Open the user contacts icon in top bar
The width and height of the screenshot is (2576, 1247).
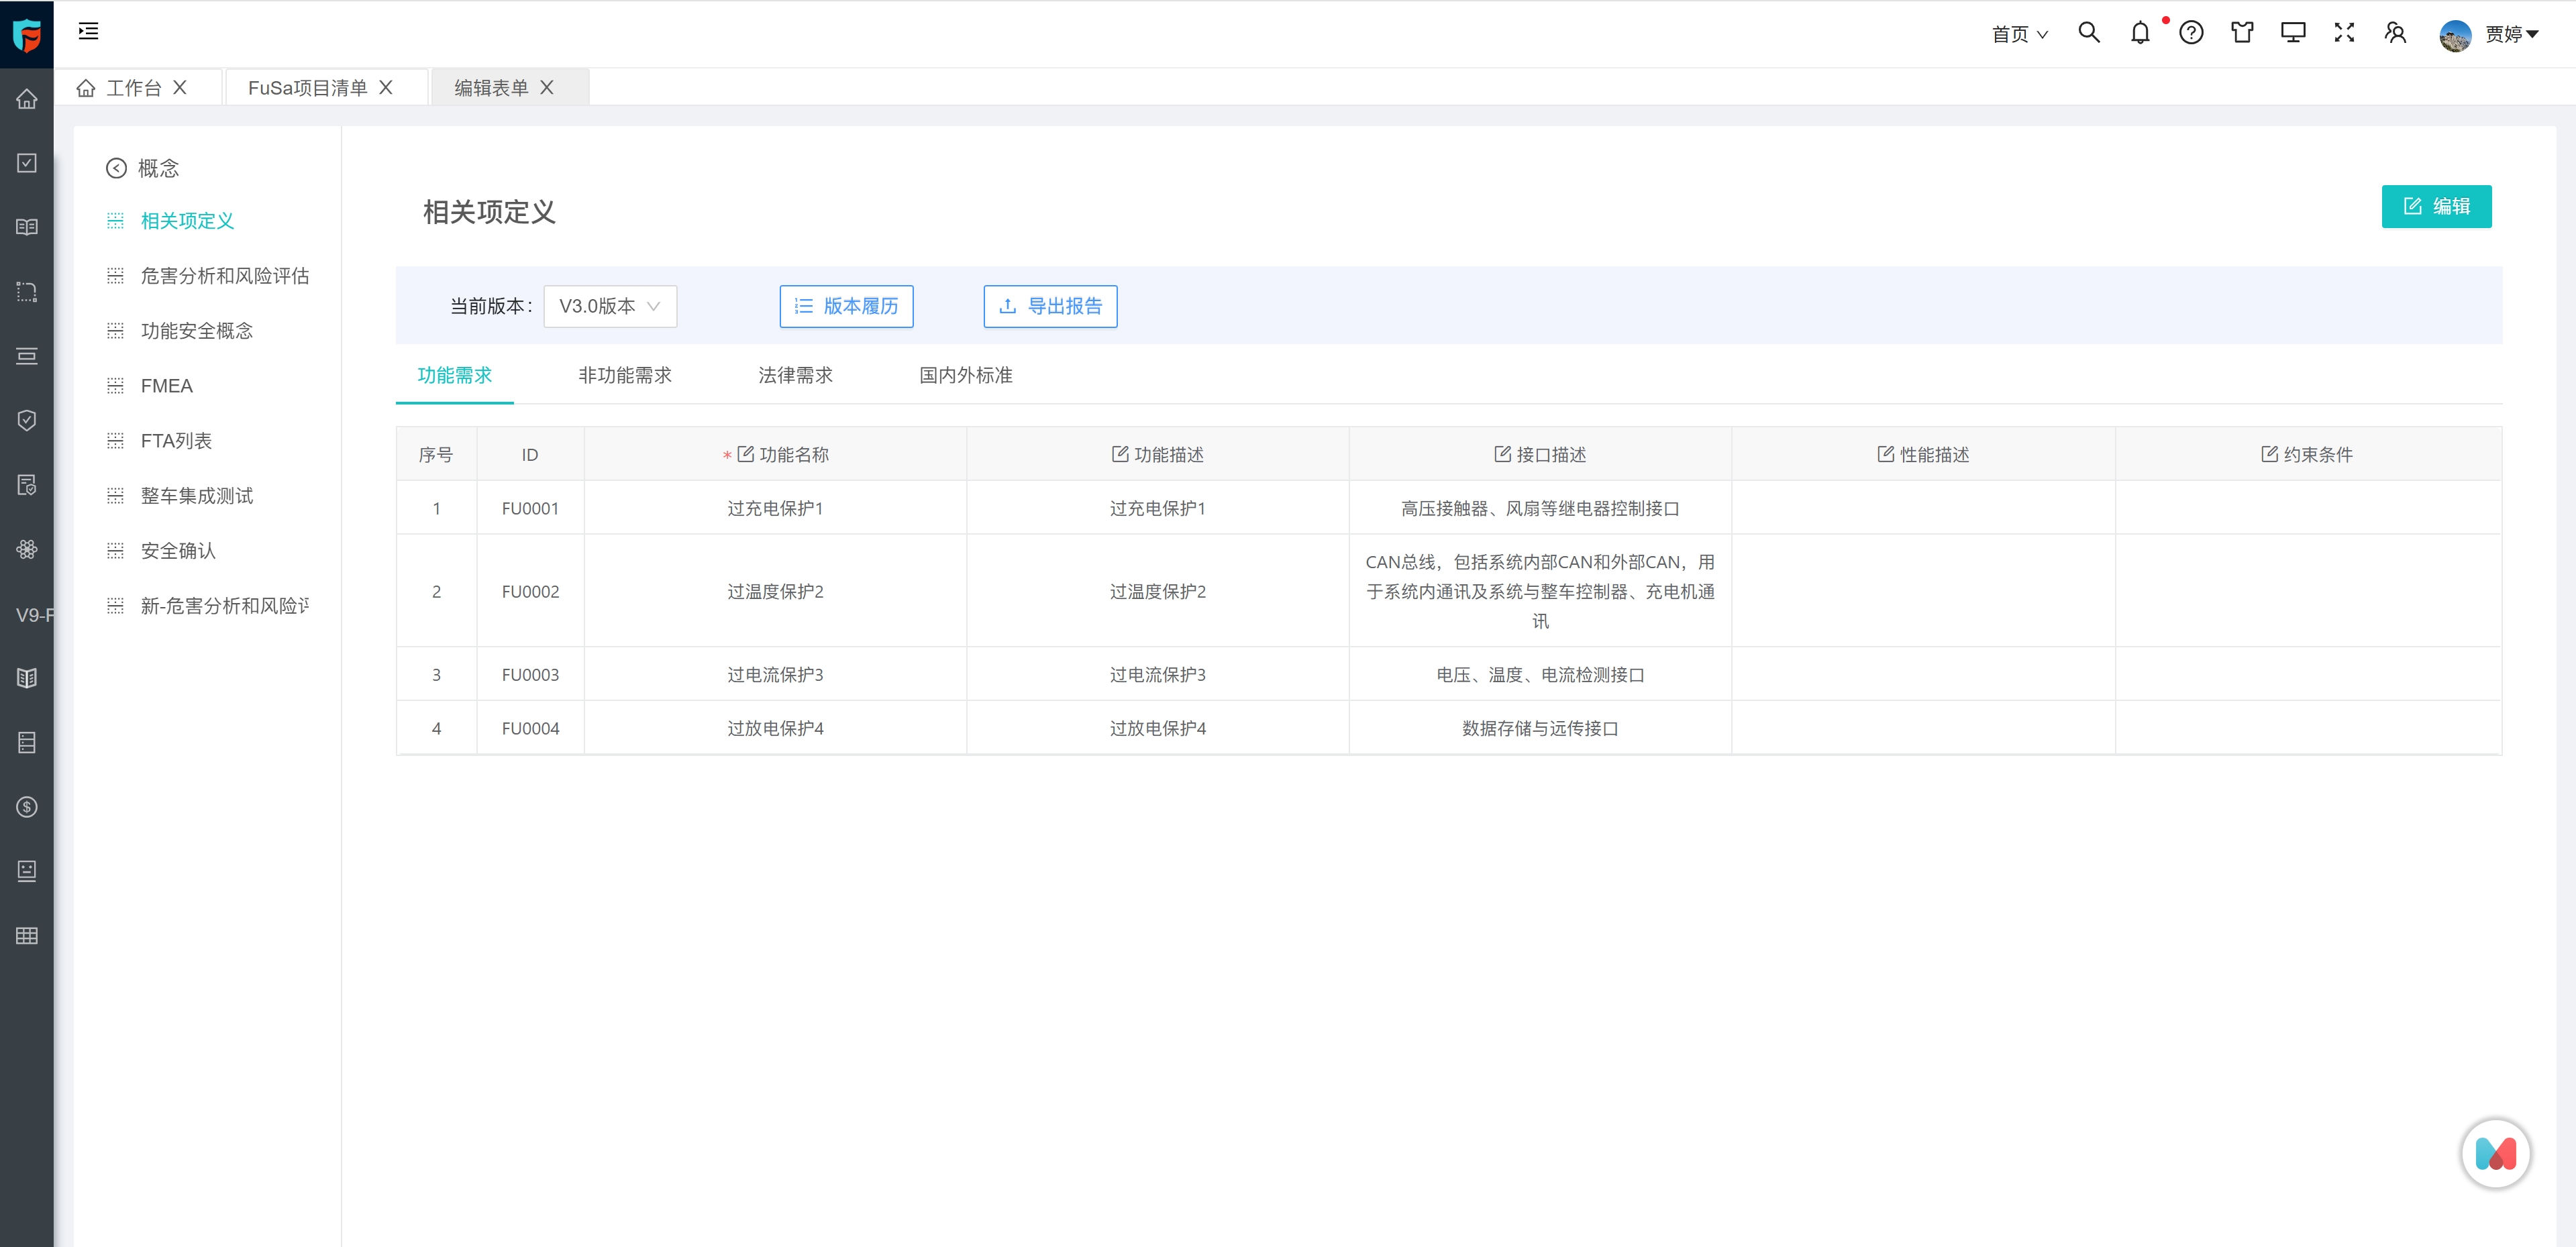coord(2394,33)
